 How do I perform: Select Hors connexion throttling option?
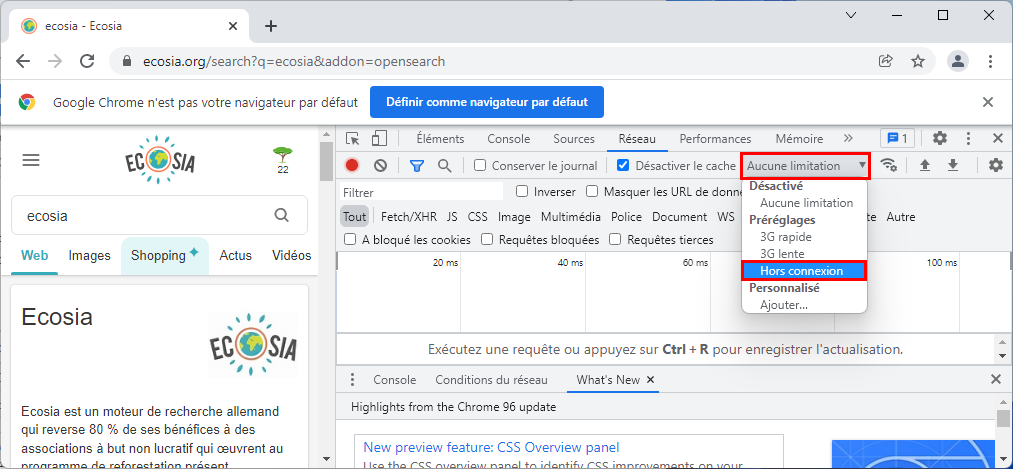point(804,271)
